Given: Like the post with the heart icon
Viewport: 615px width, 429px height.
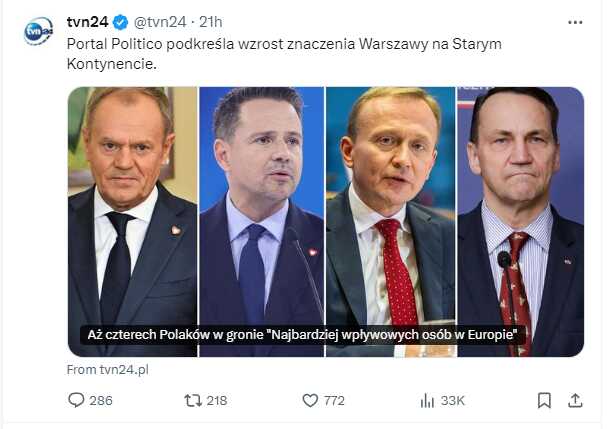Looking at the screenshot, I should click(x=310, y=400).
